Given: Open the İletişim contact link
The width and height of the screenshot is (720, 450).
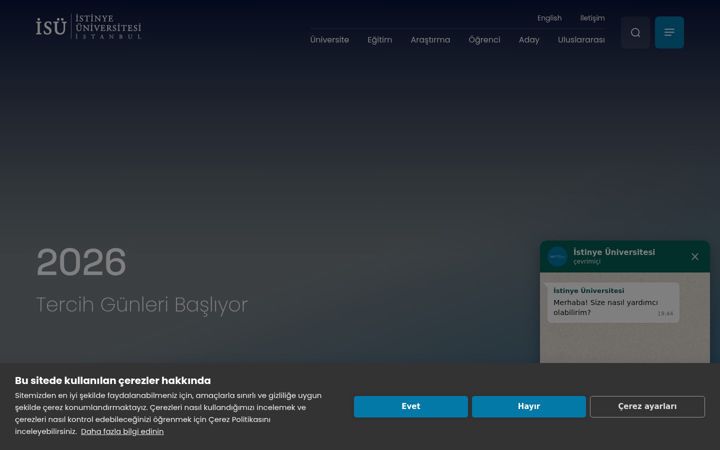Looking at the screenshot, I should [x=592, y=18].
